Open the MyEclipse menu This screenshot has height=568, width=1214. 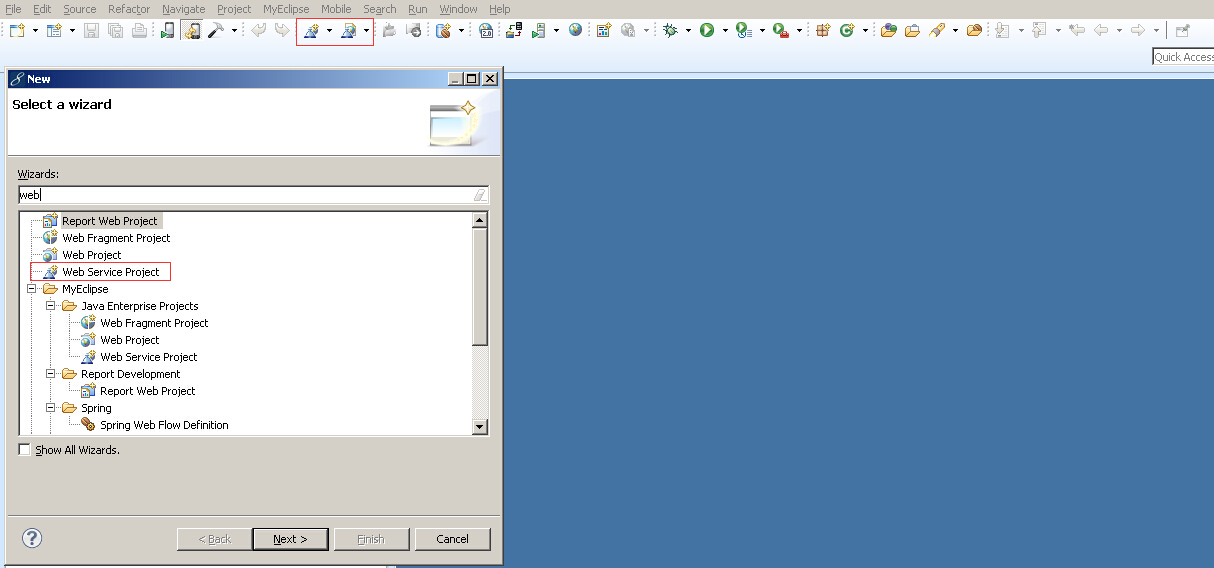(x=286, y=9)
